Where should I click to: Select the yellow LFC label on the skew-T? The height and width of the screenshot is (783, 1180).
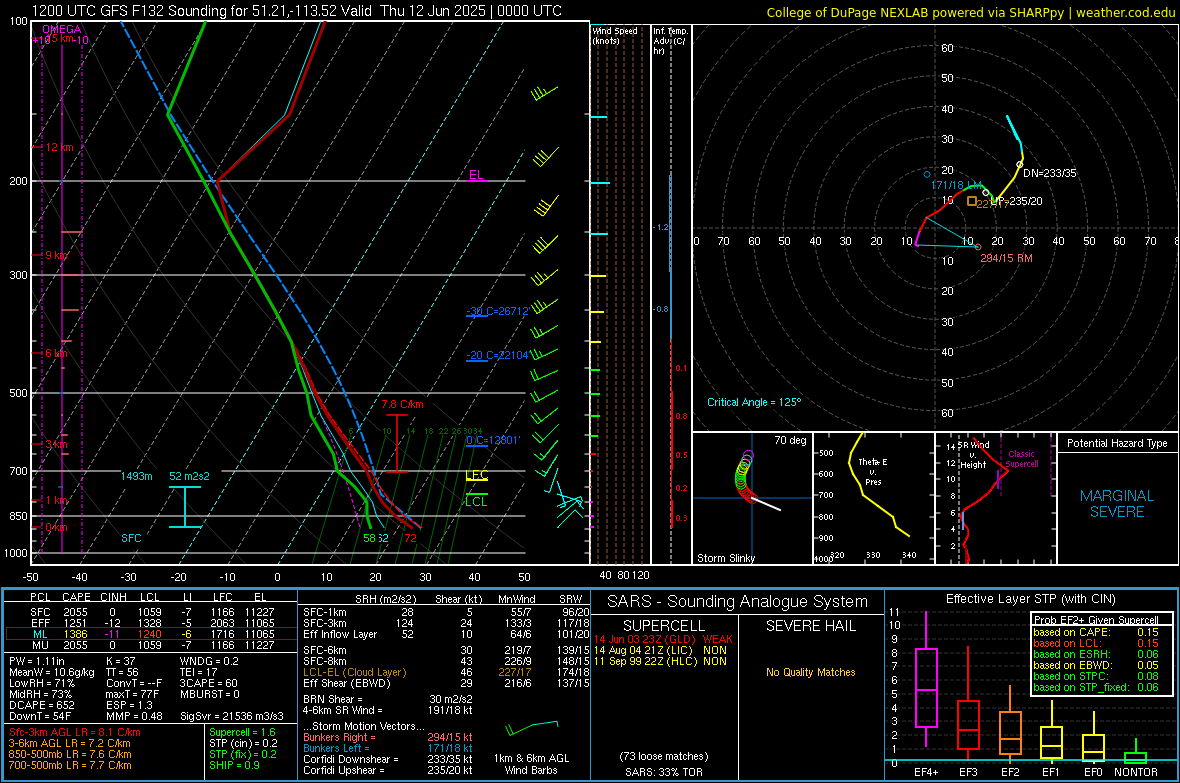click(x=476, y=475)
